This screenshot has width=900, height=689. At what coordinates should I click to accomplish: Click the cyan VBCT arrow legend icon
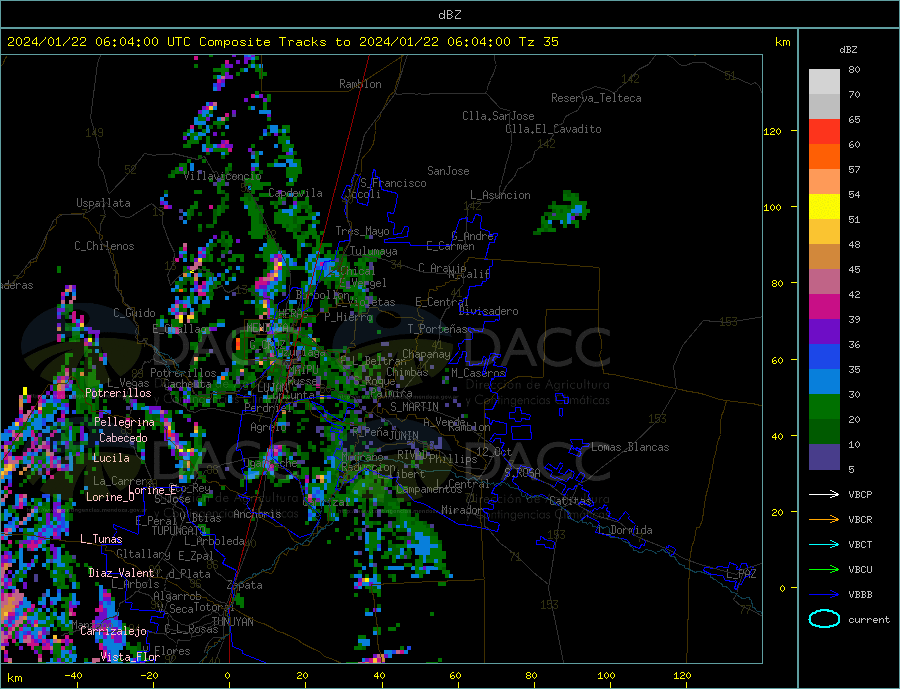[824, 544]
